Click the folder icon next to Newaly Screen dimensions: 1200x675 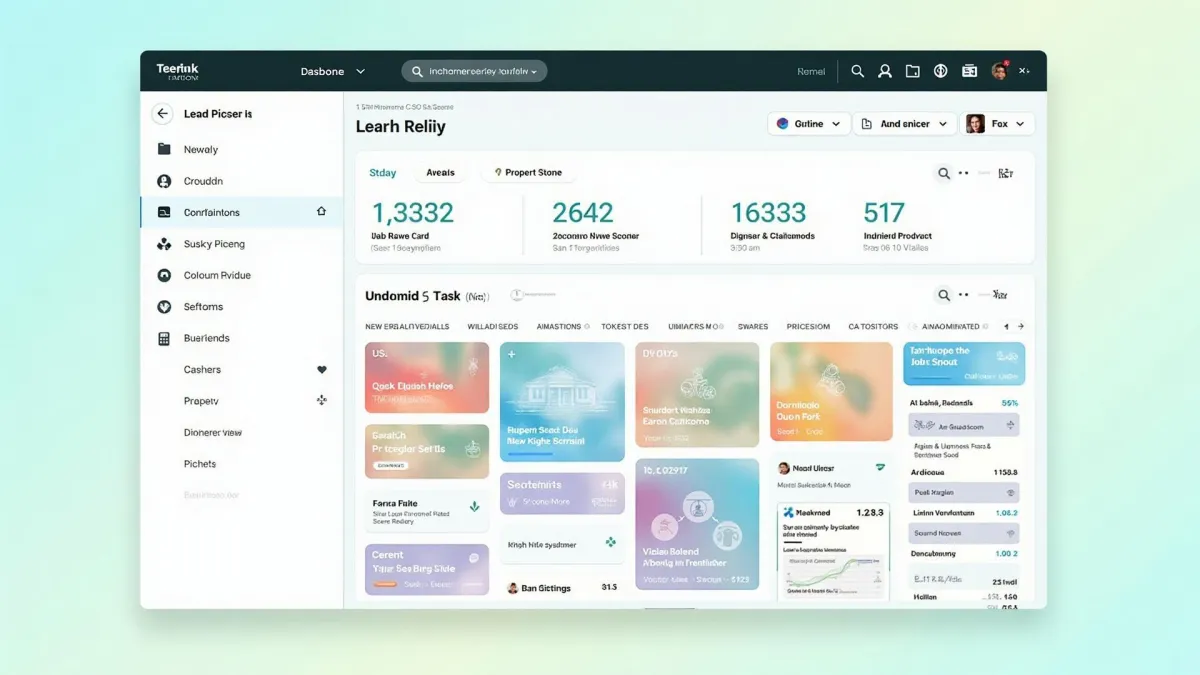pyautogui.click(x=164, y=149)
